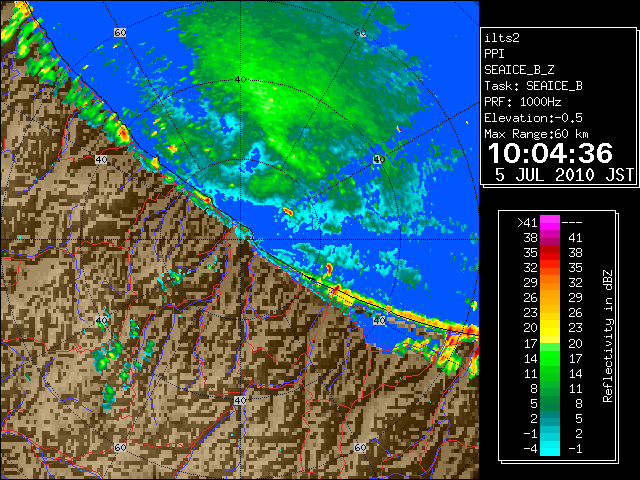Select the '-4' legend lower bound label

point(530,448)
